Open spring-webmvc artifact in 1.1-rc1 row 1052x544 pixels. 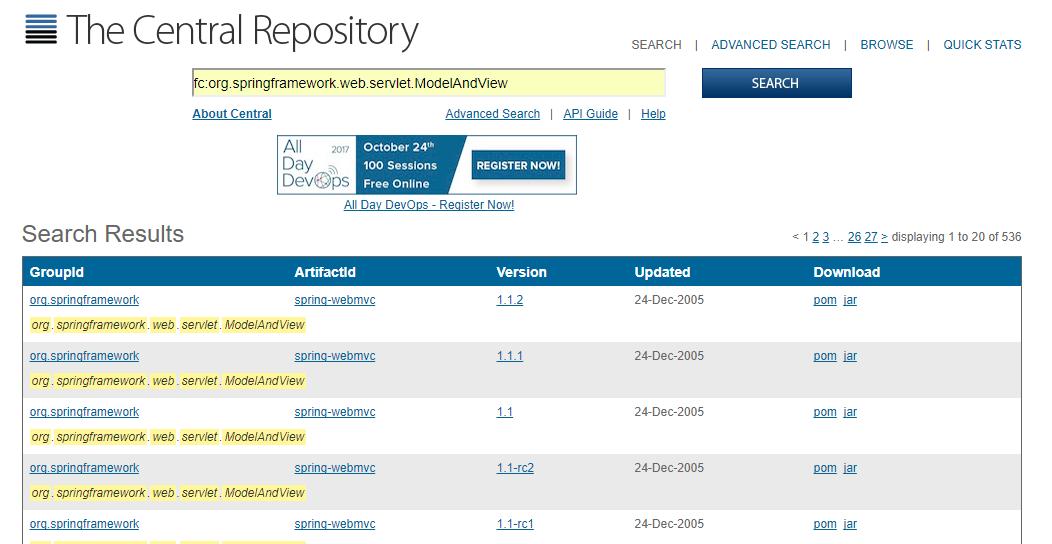tap(334, 524)
